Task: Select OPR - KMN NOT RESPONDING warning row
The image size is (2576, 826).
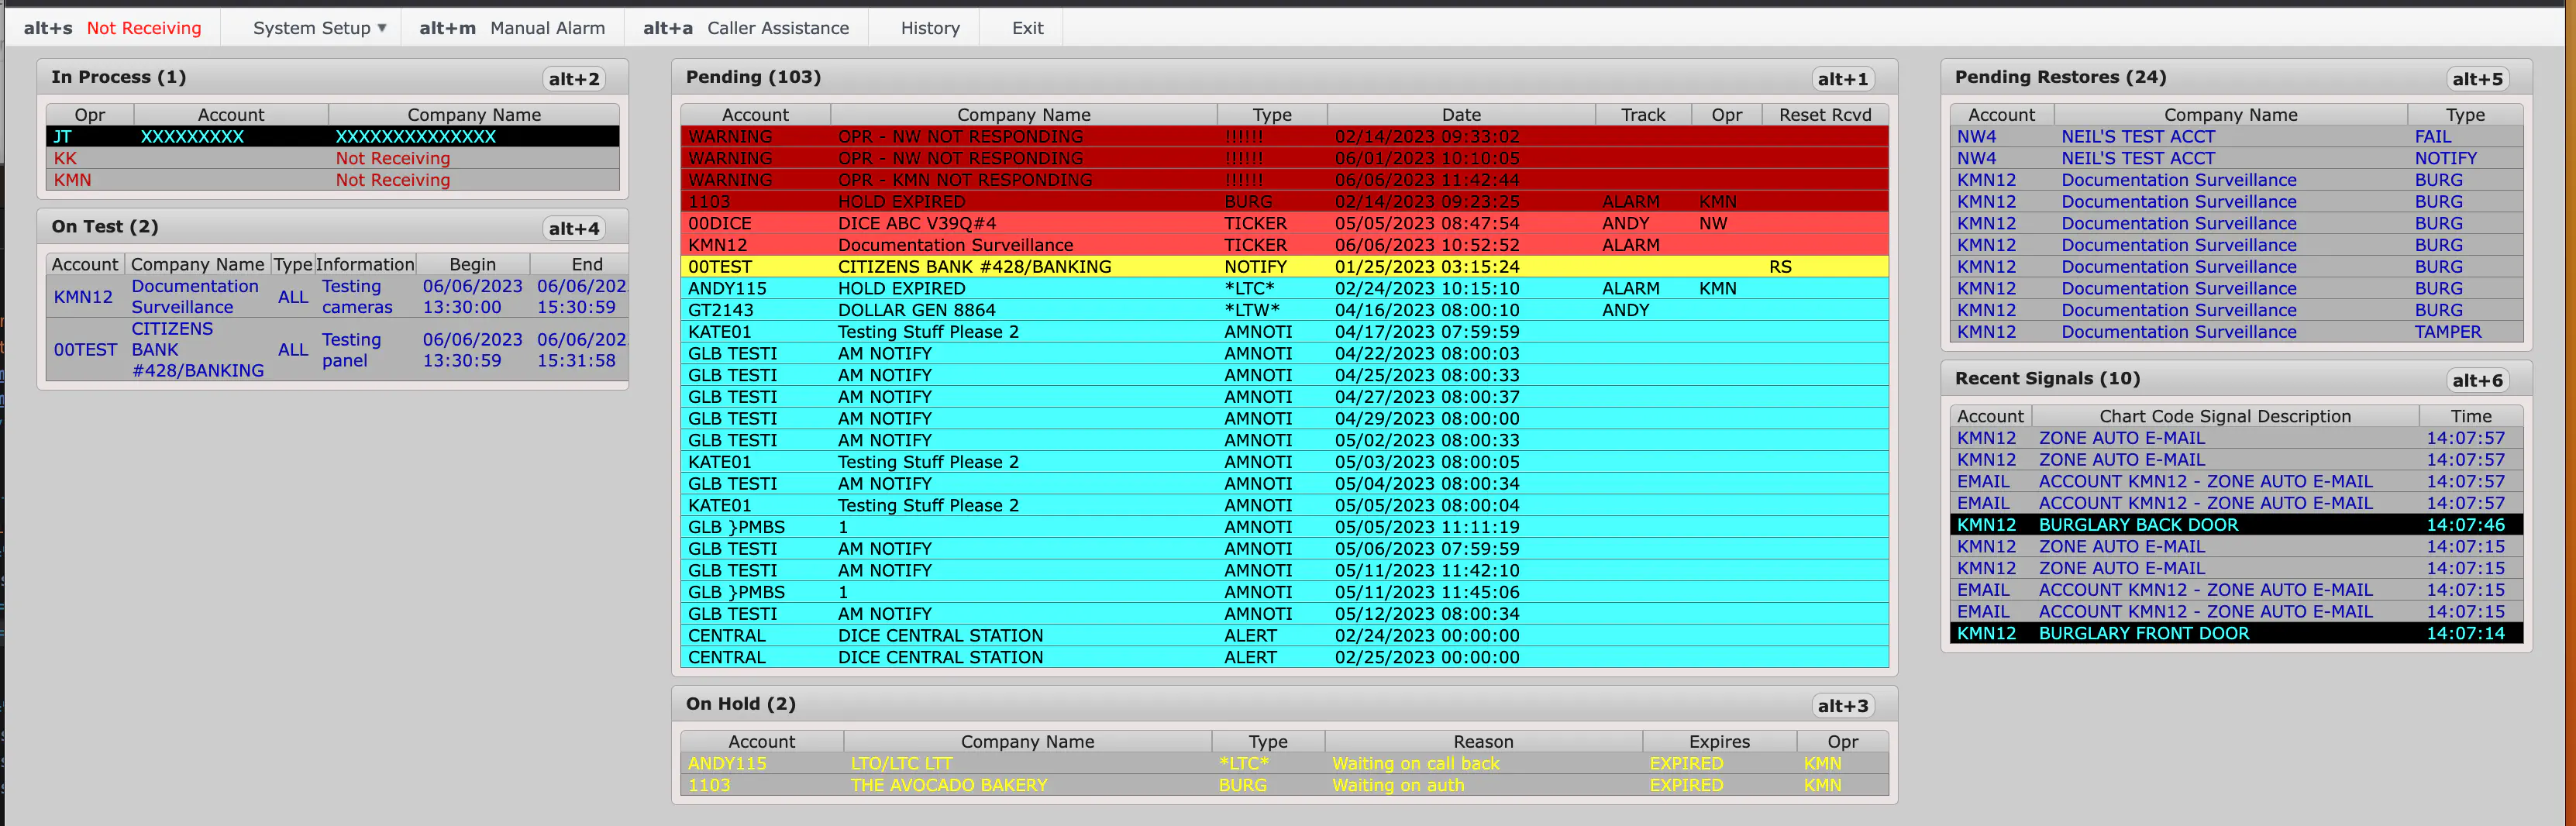Action: (1284, 180)
